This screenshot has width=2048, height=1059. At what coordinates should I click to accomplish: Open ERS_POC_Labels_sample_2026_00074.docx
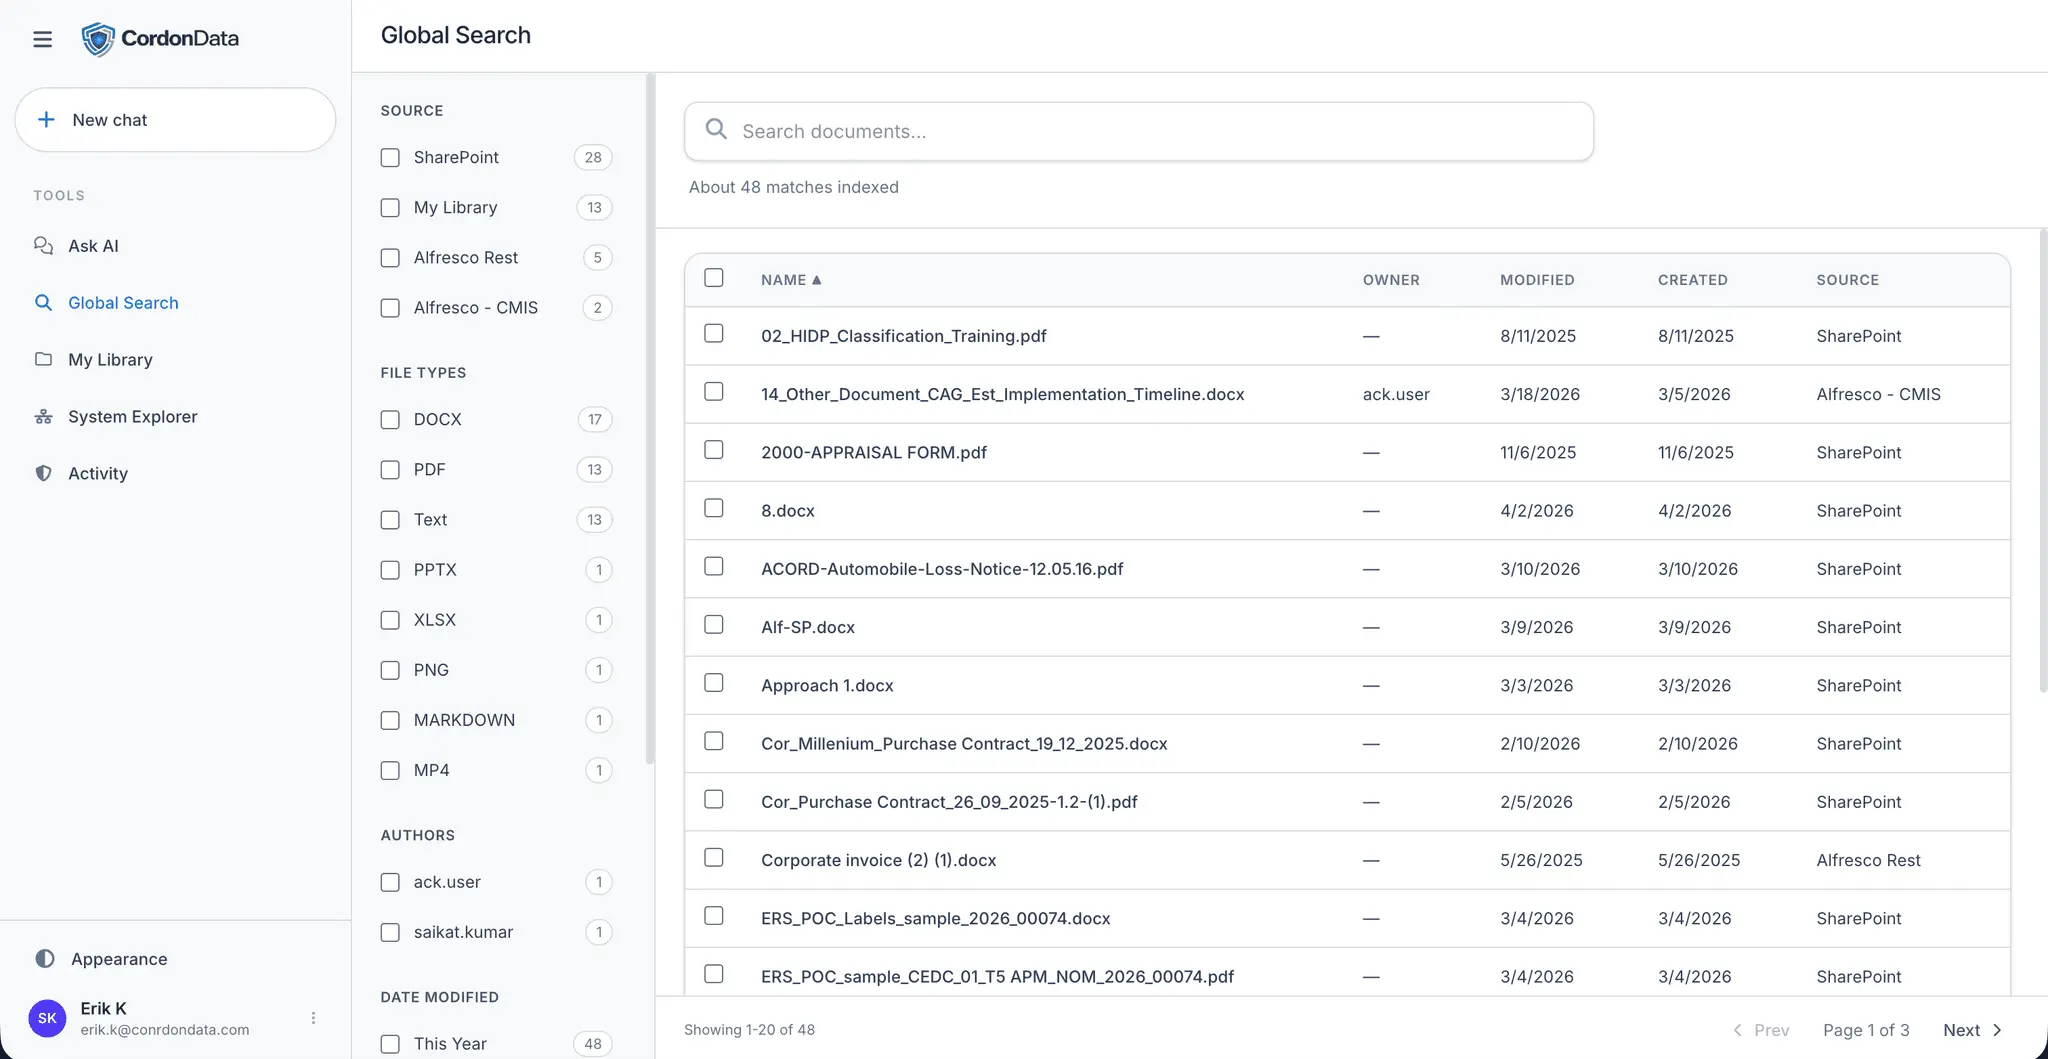click(x=935, y=918)
